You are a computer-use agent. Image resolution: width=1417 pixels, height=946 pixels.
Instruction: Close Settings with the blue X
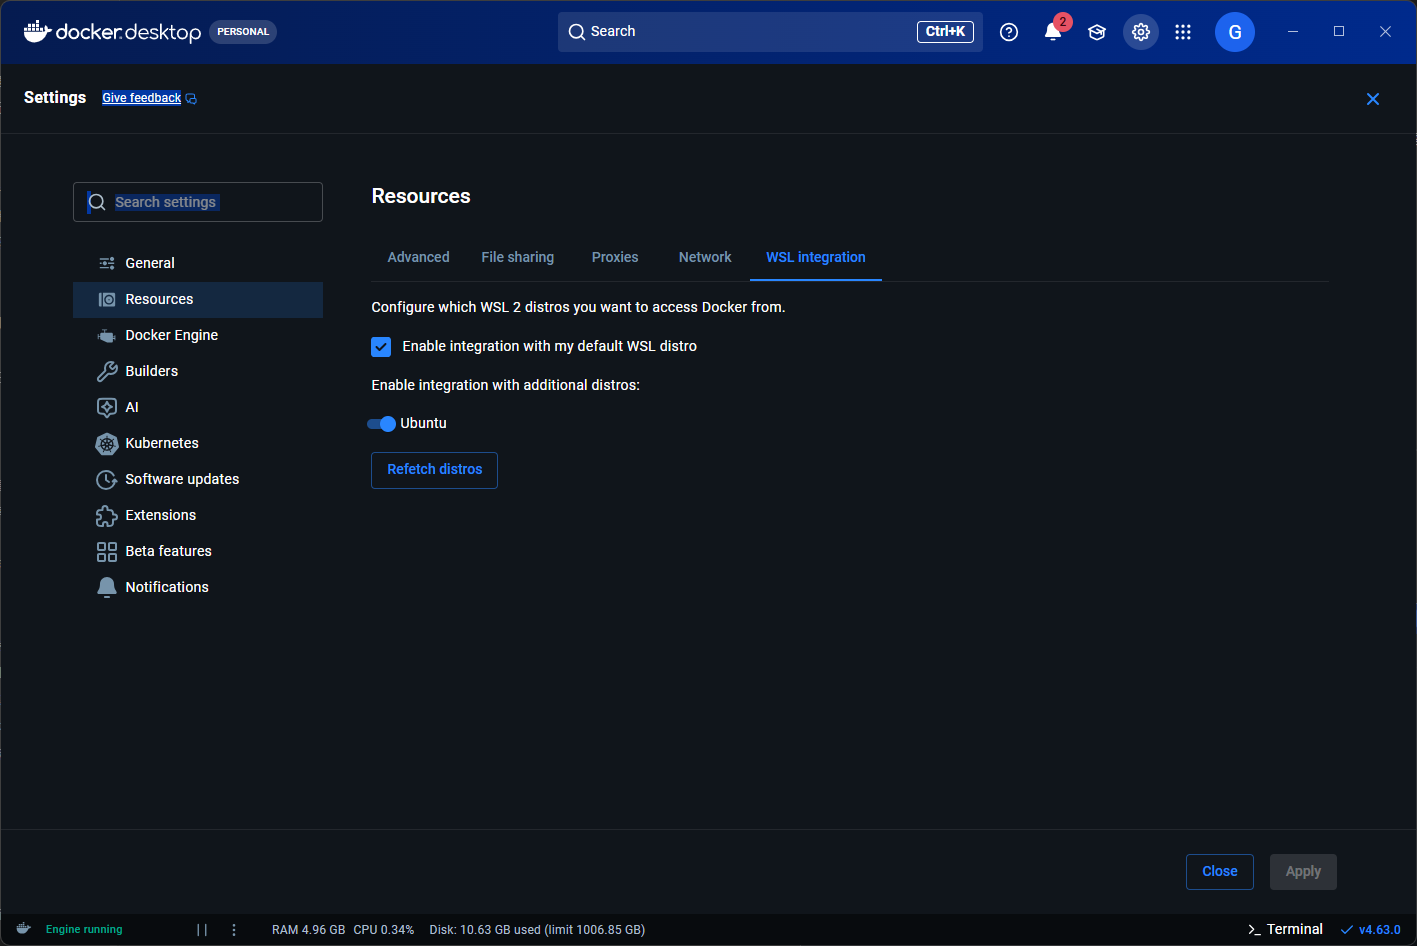click(x=1373, y=99)
